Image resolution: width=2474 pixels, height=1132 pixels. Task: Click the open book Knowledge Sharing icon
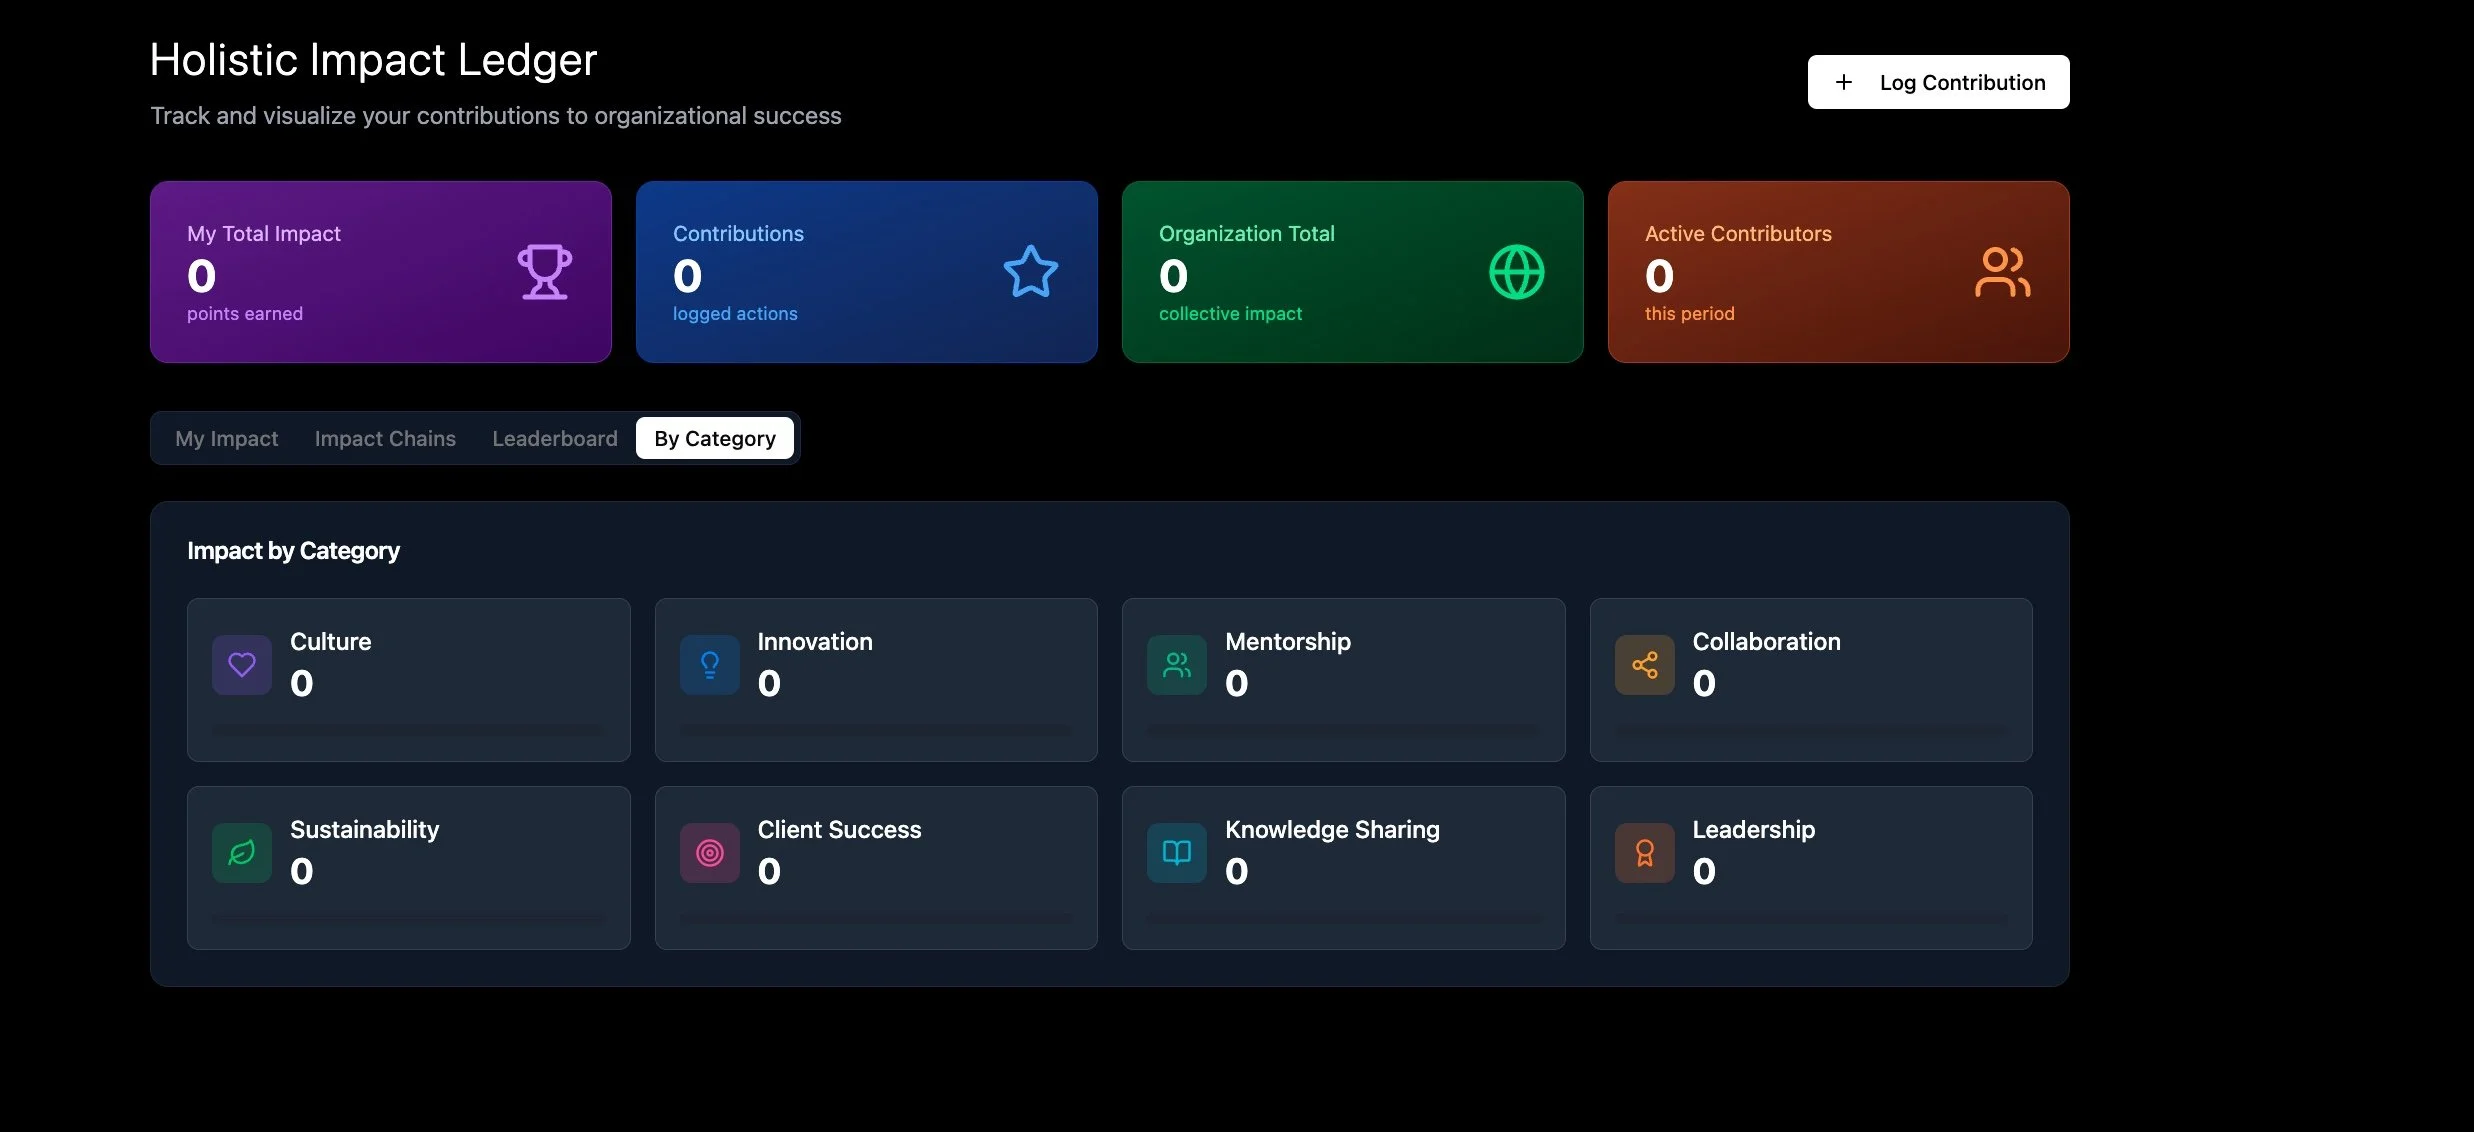[1177, 853]
